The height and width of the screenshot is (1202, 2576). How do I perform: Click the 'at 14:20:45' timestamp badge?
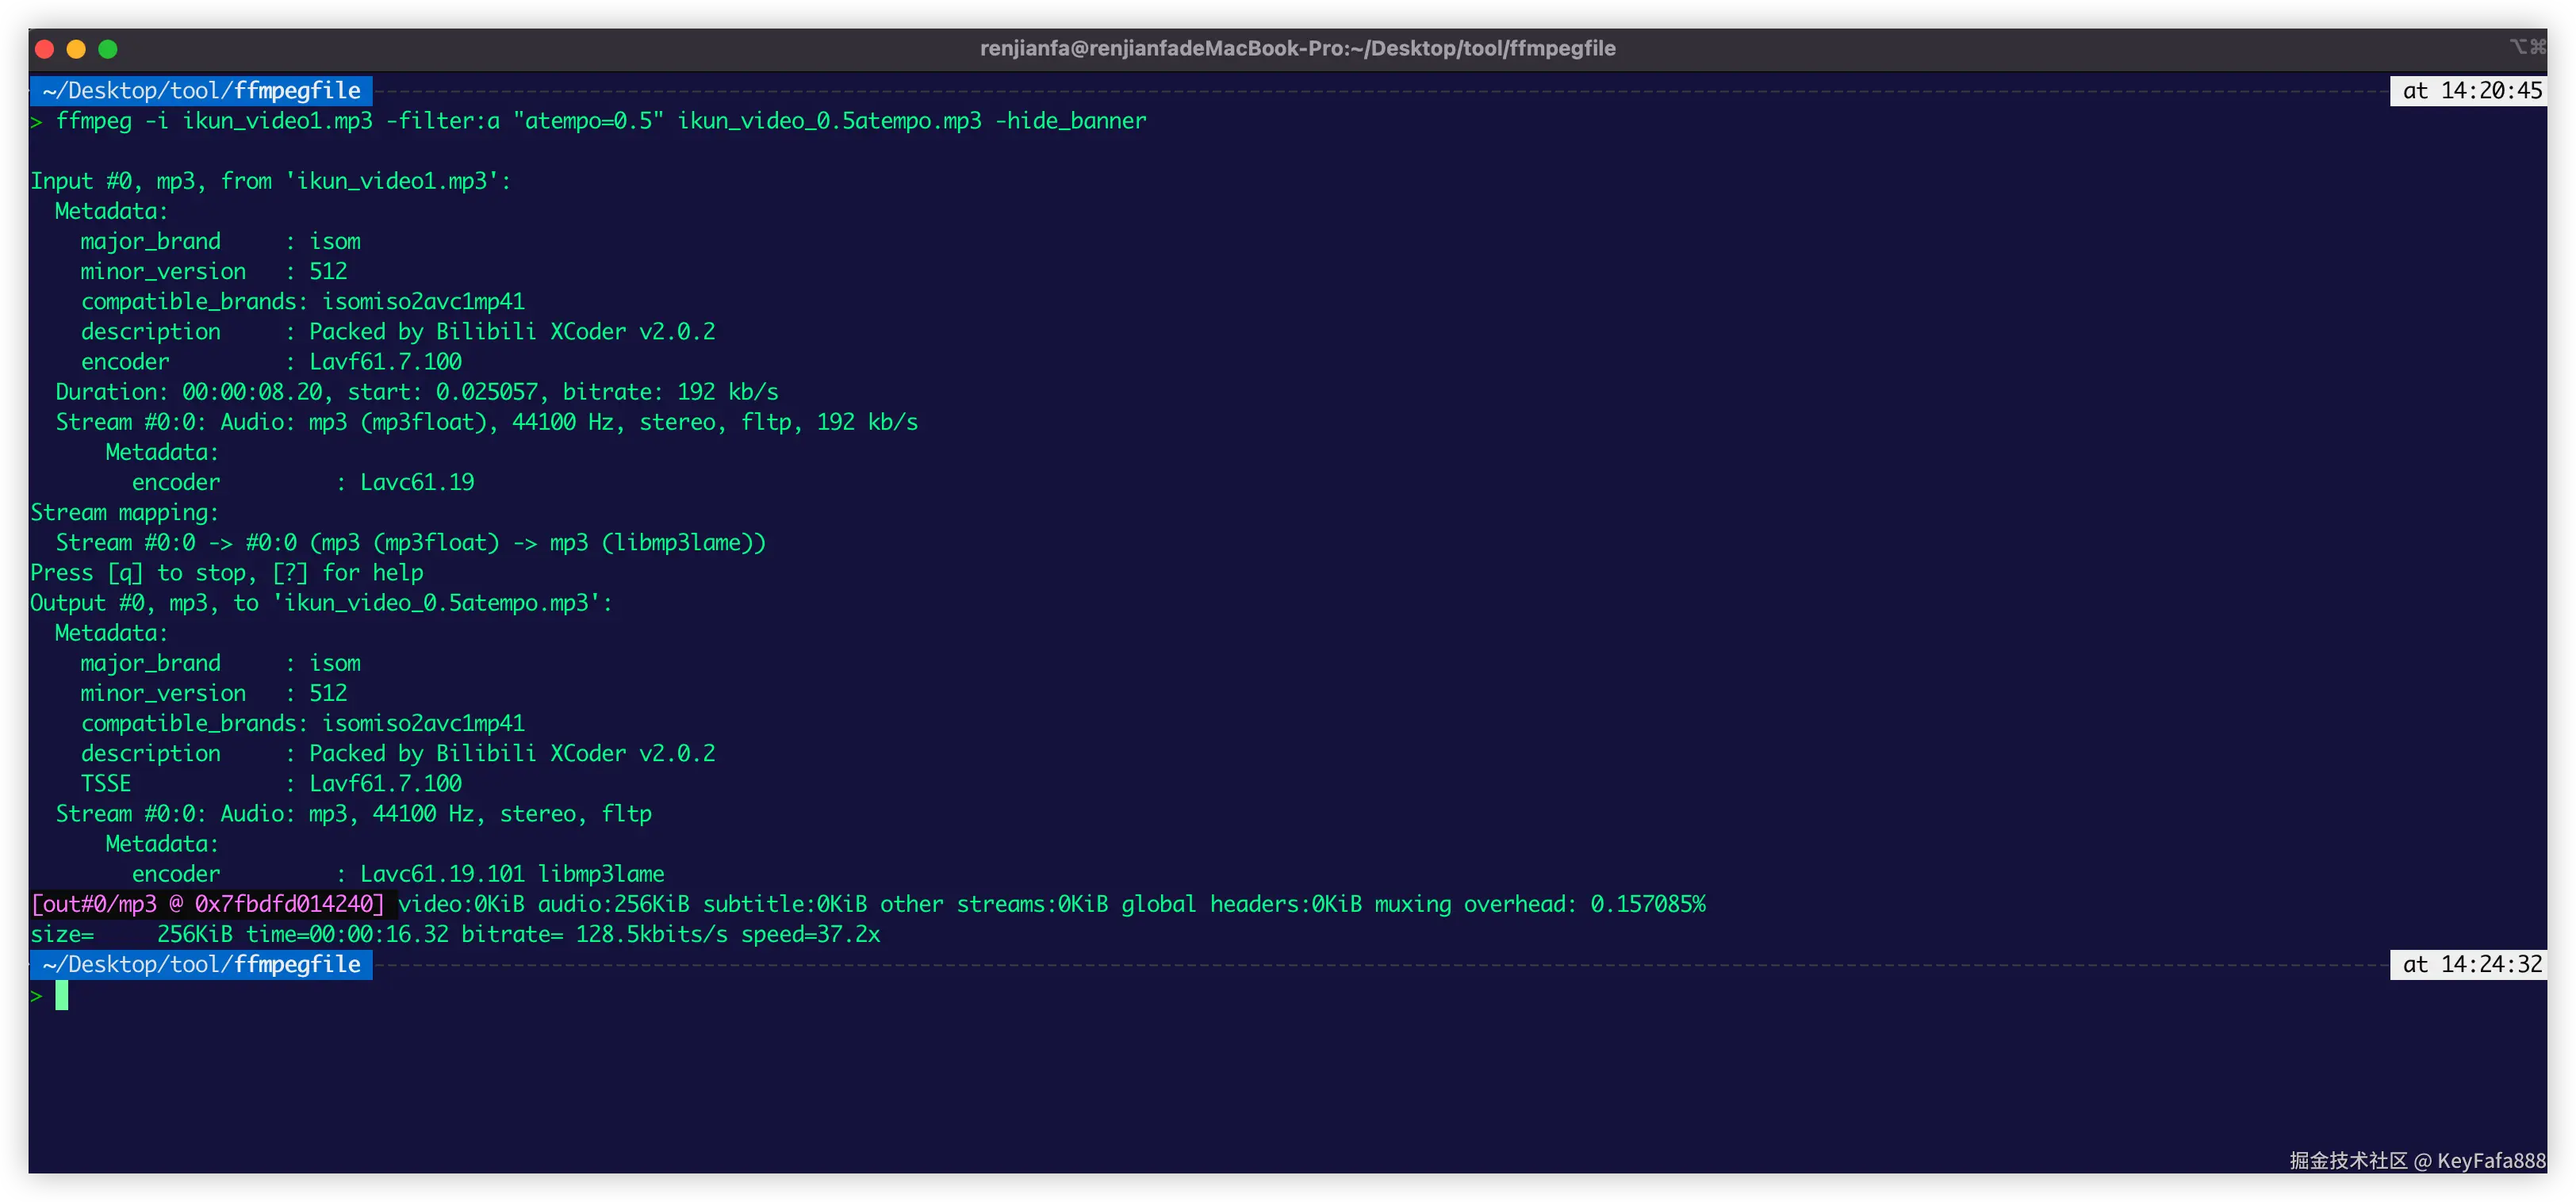[x=2470, y=91]
